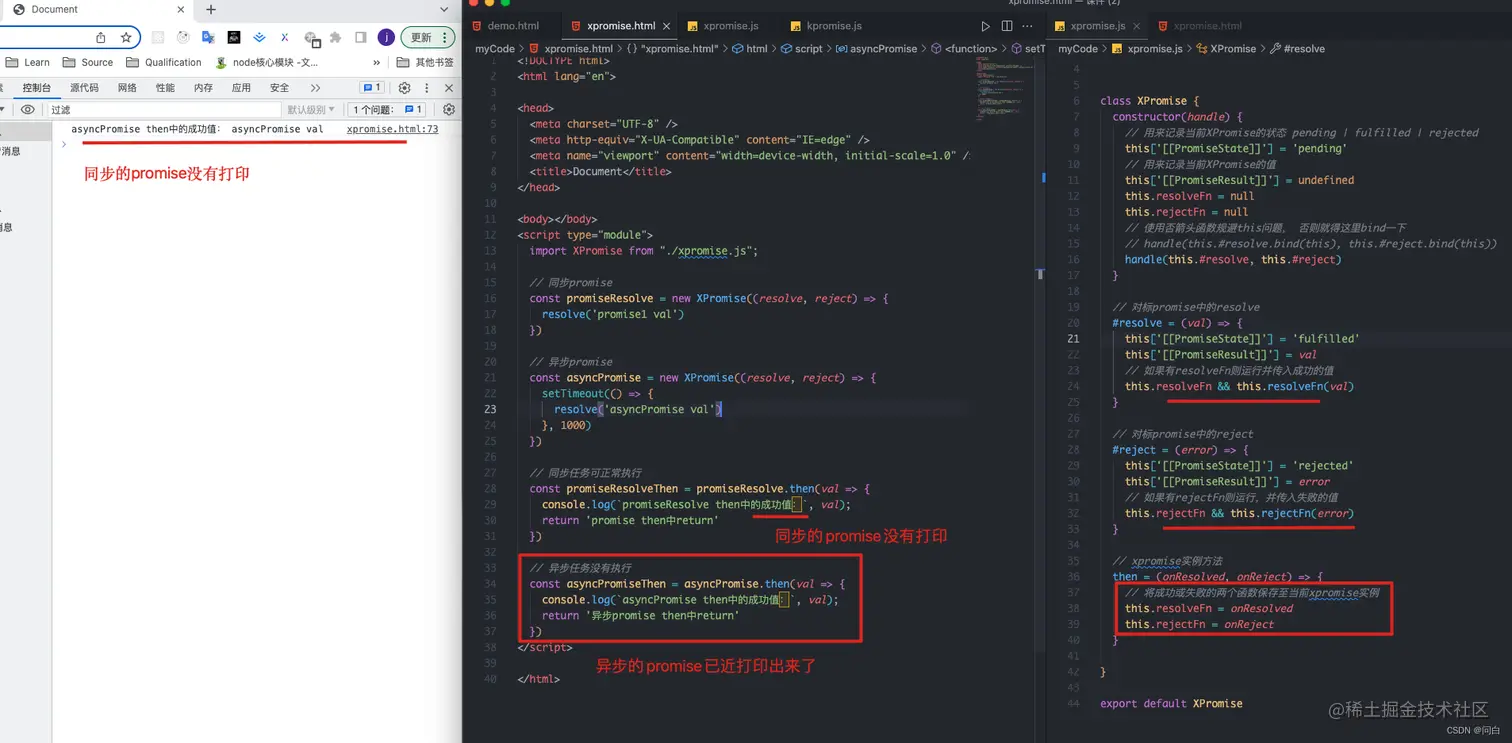Click #resolve breadcrumb in right editor
Image resolution: width=1512 pixels, height=743 pixels.
pyautogui.click(x=1298, y=48)
